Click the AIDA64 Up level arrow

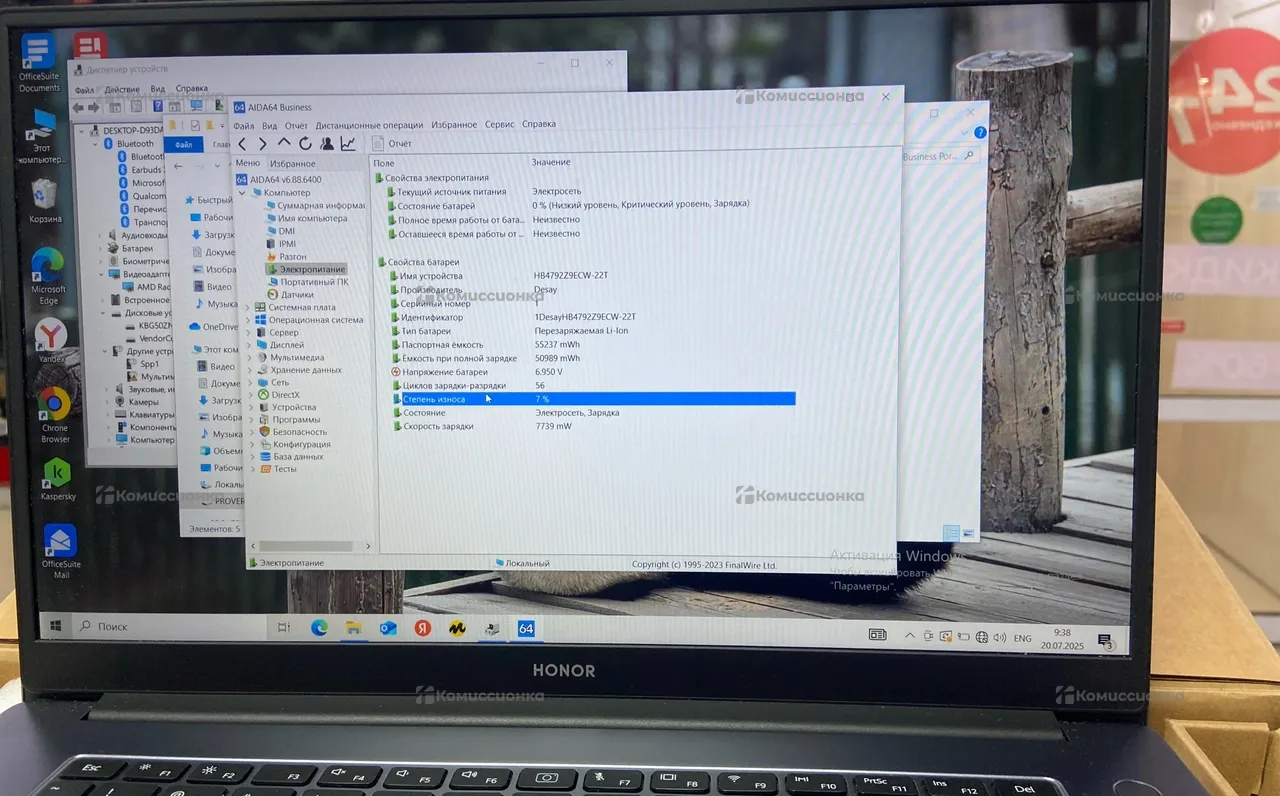[283, 144]
